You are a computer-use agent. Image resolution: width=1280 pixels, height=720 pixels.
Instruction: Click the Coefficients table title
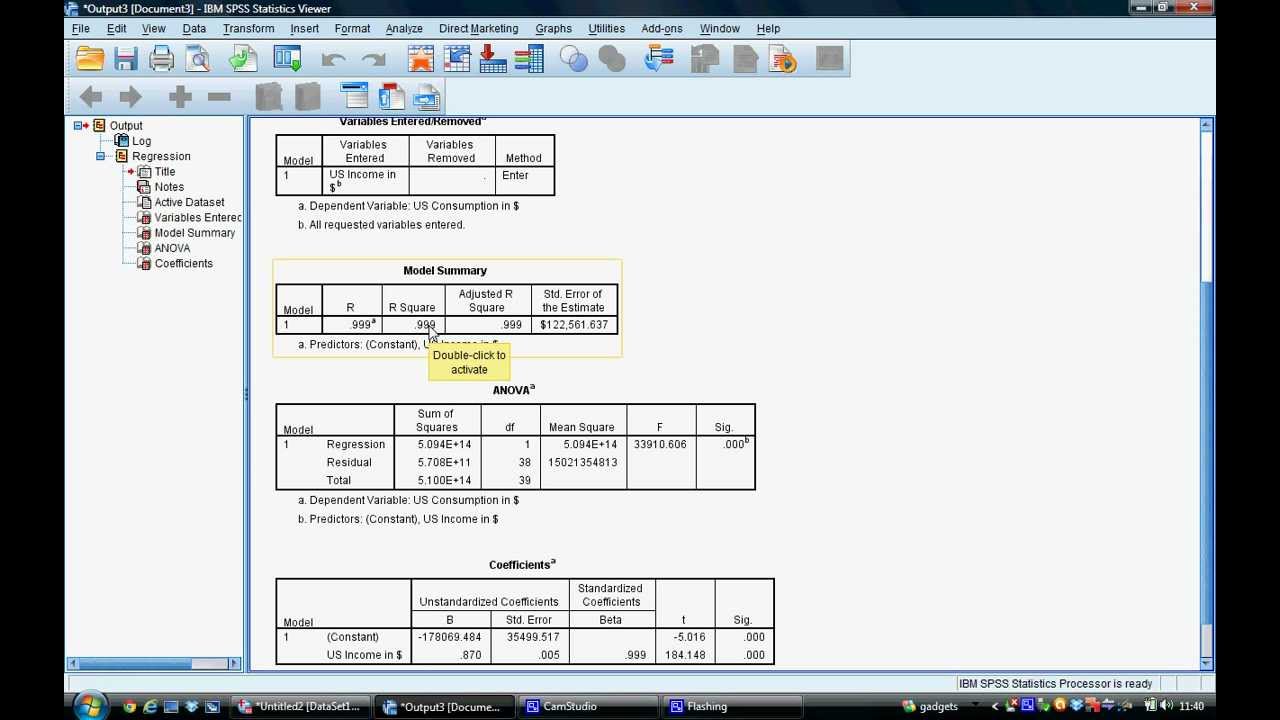coord(522,565)
